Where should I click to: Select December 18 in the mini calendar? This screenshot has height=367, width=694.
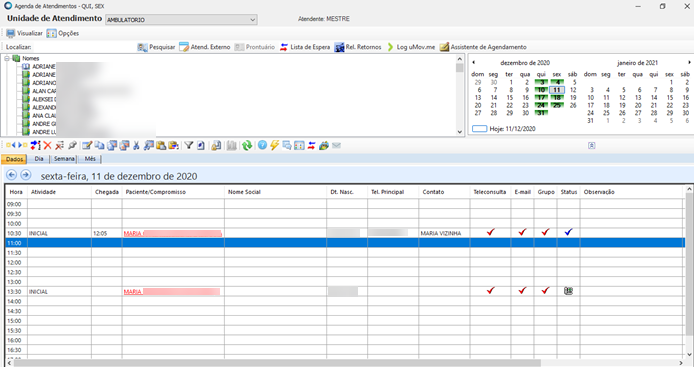point(557,97)
